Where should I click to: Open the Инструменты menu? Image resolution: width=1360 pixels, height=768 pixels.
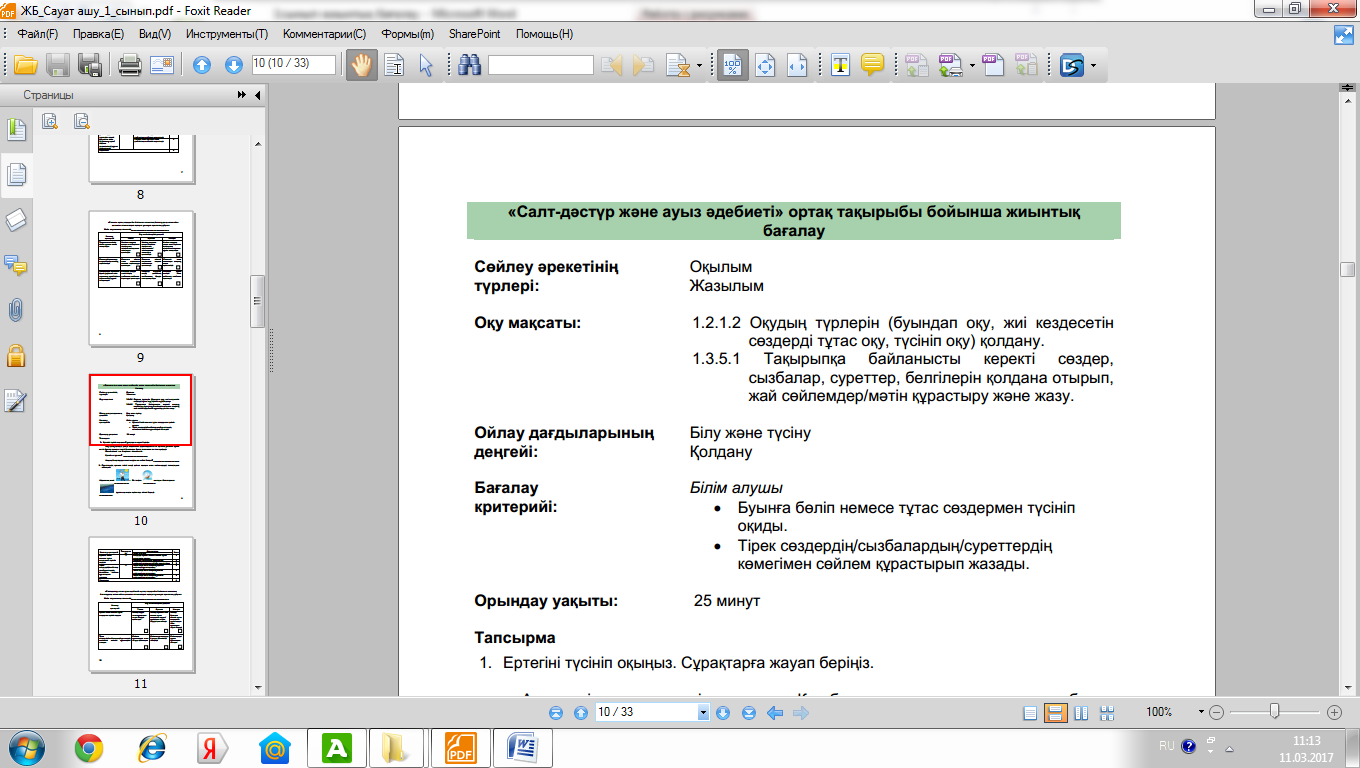tap(227, 34)
